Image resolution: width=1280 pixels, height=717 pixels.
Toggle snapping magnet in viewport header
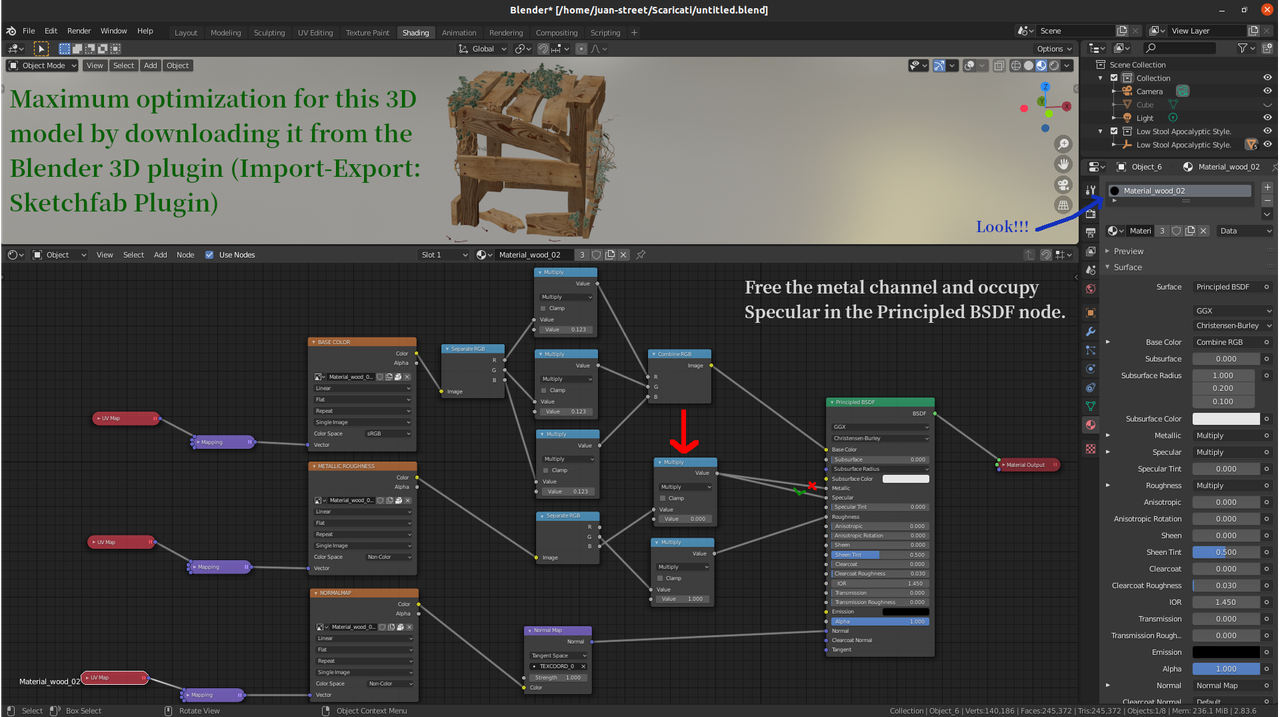[x=542, y=48]
